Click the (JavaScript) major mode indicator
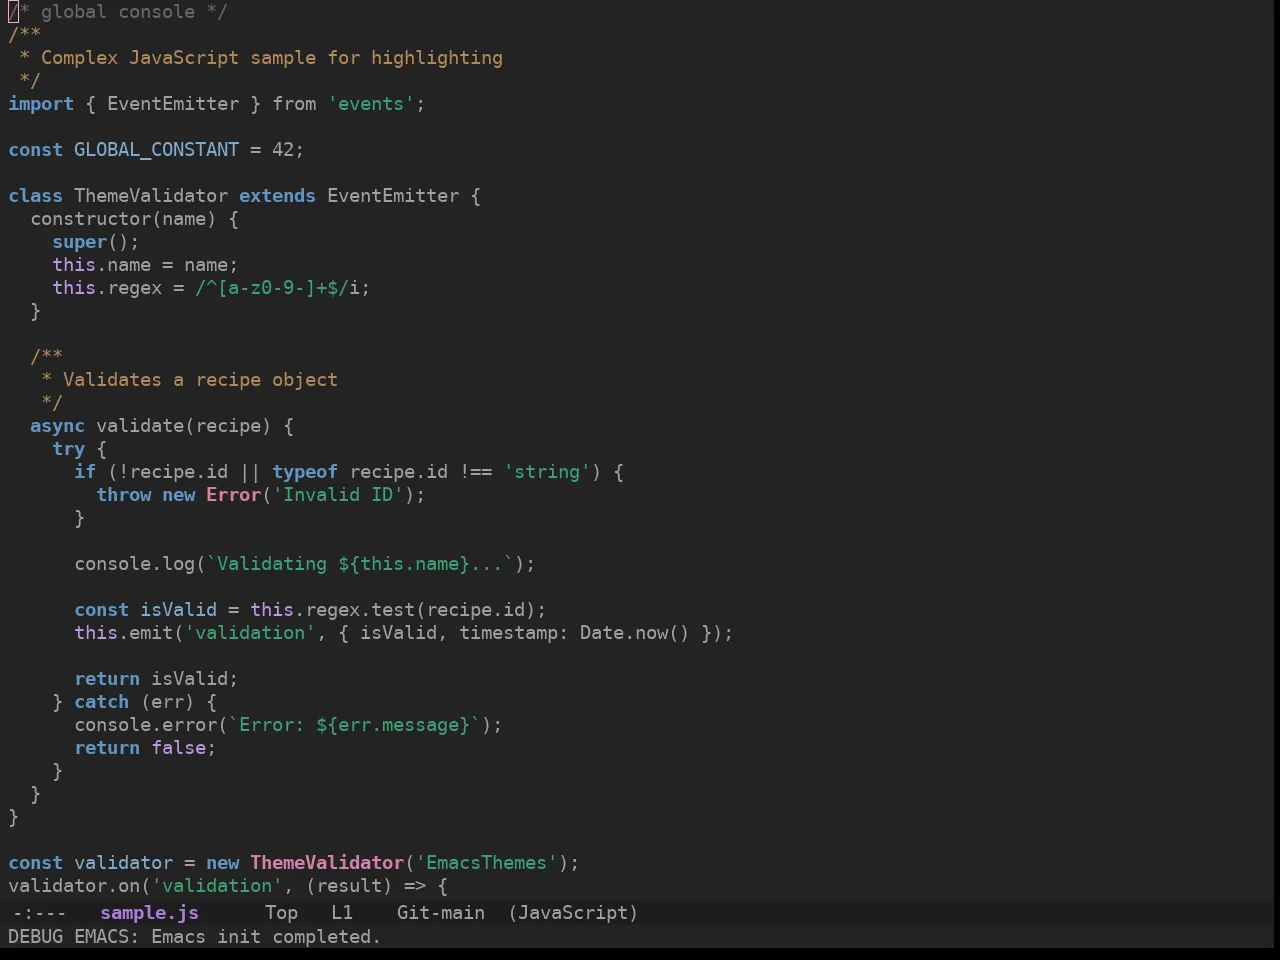 [x=573, y=913]
